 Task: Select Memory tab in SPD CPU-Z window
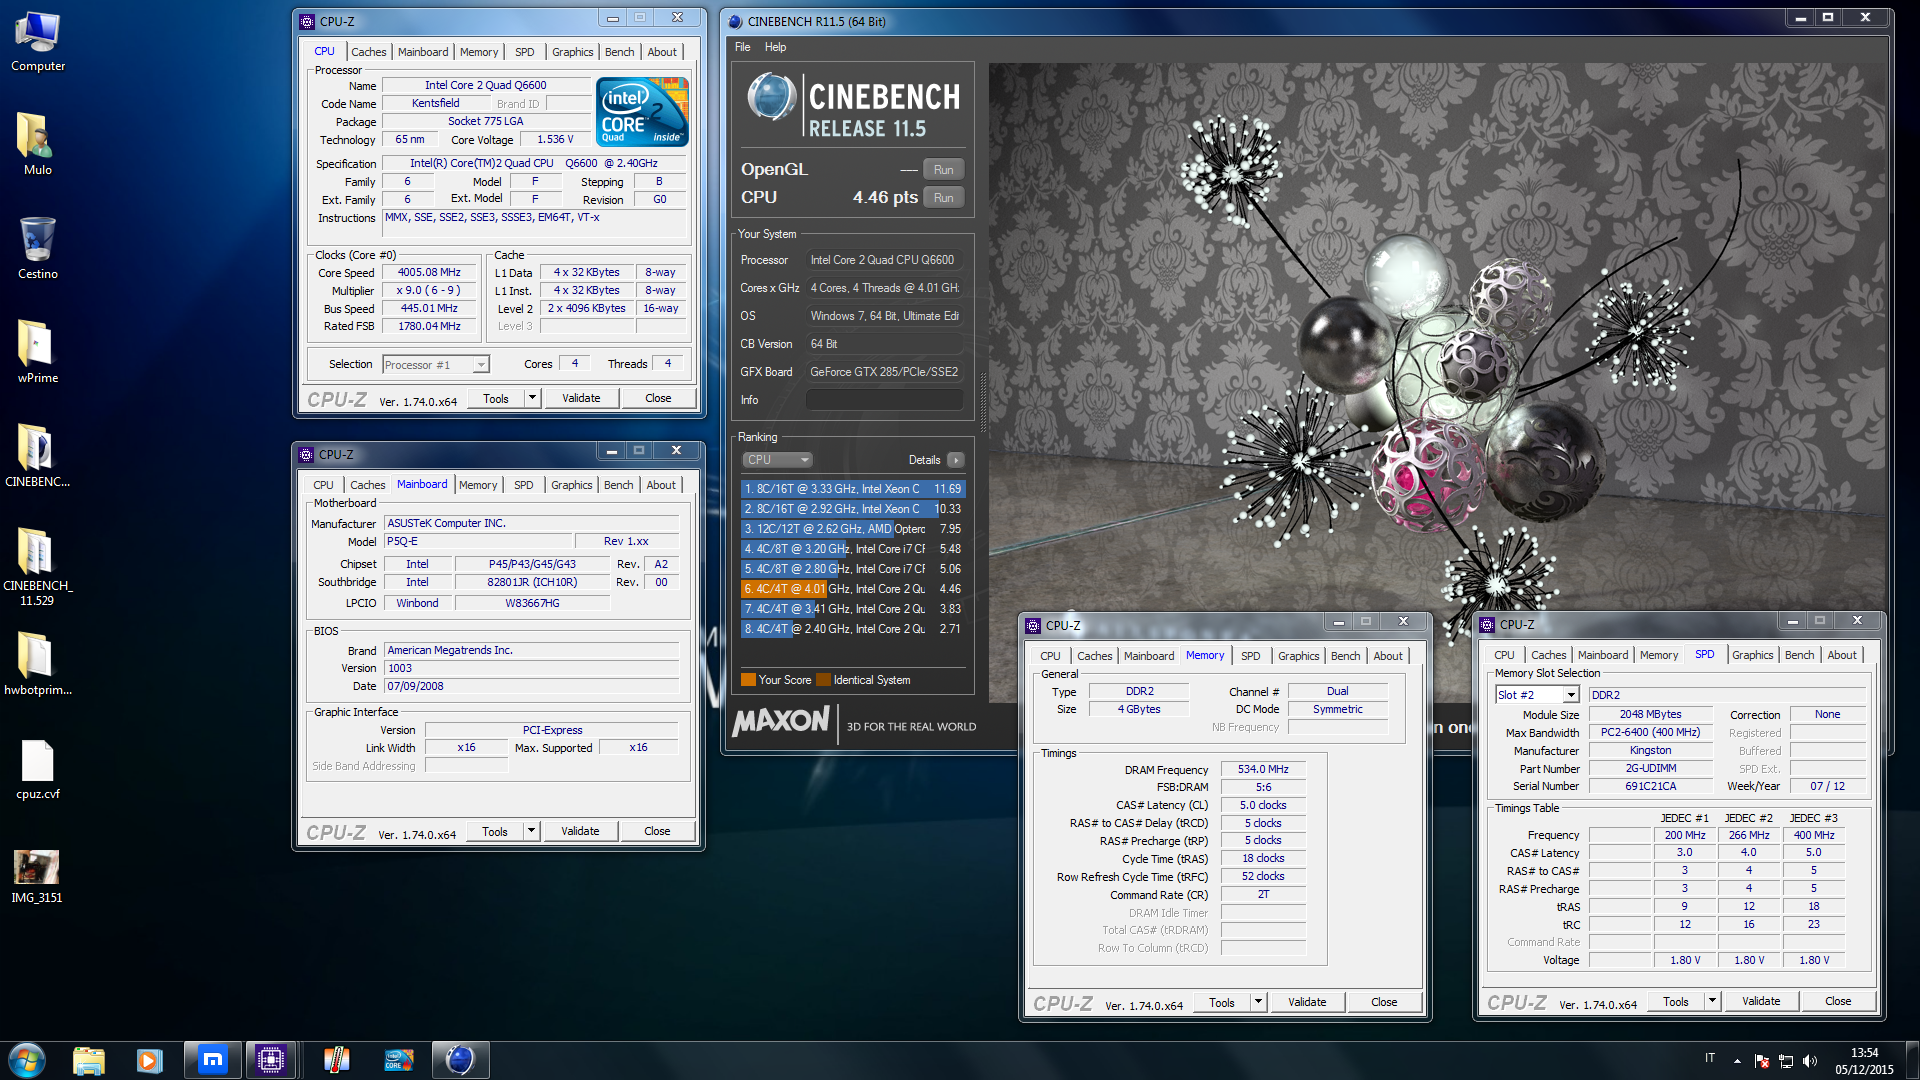[1659, 655]
